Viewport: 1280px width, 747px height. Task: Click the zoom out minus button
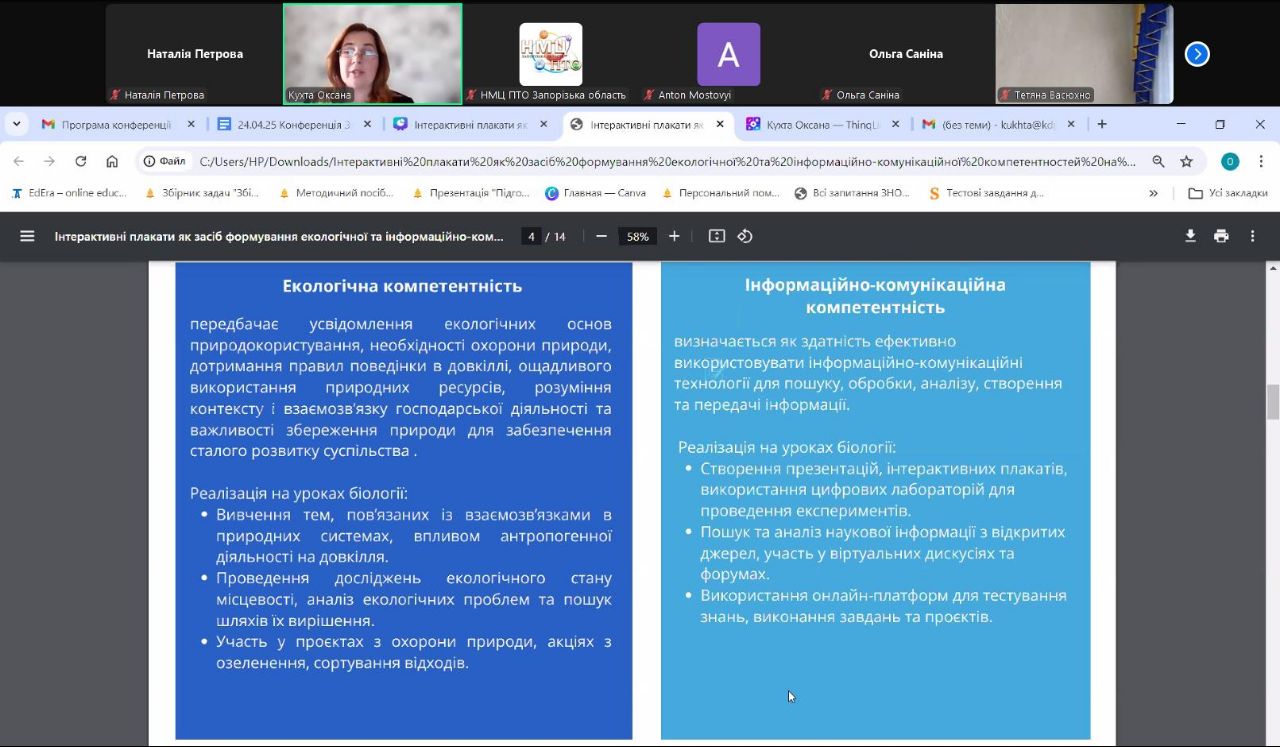(x=601, y=236)
